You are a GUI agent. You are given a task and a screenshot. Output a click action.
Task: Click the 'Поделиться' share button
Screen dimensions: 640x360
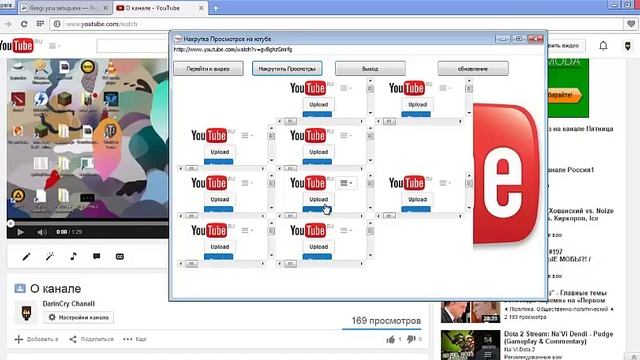(91, 339)
